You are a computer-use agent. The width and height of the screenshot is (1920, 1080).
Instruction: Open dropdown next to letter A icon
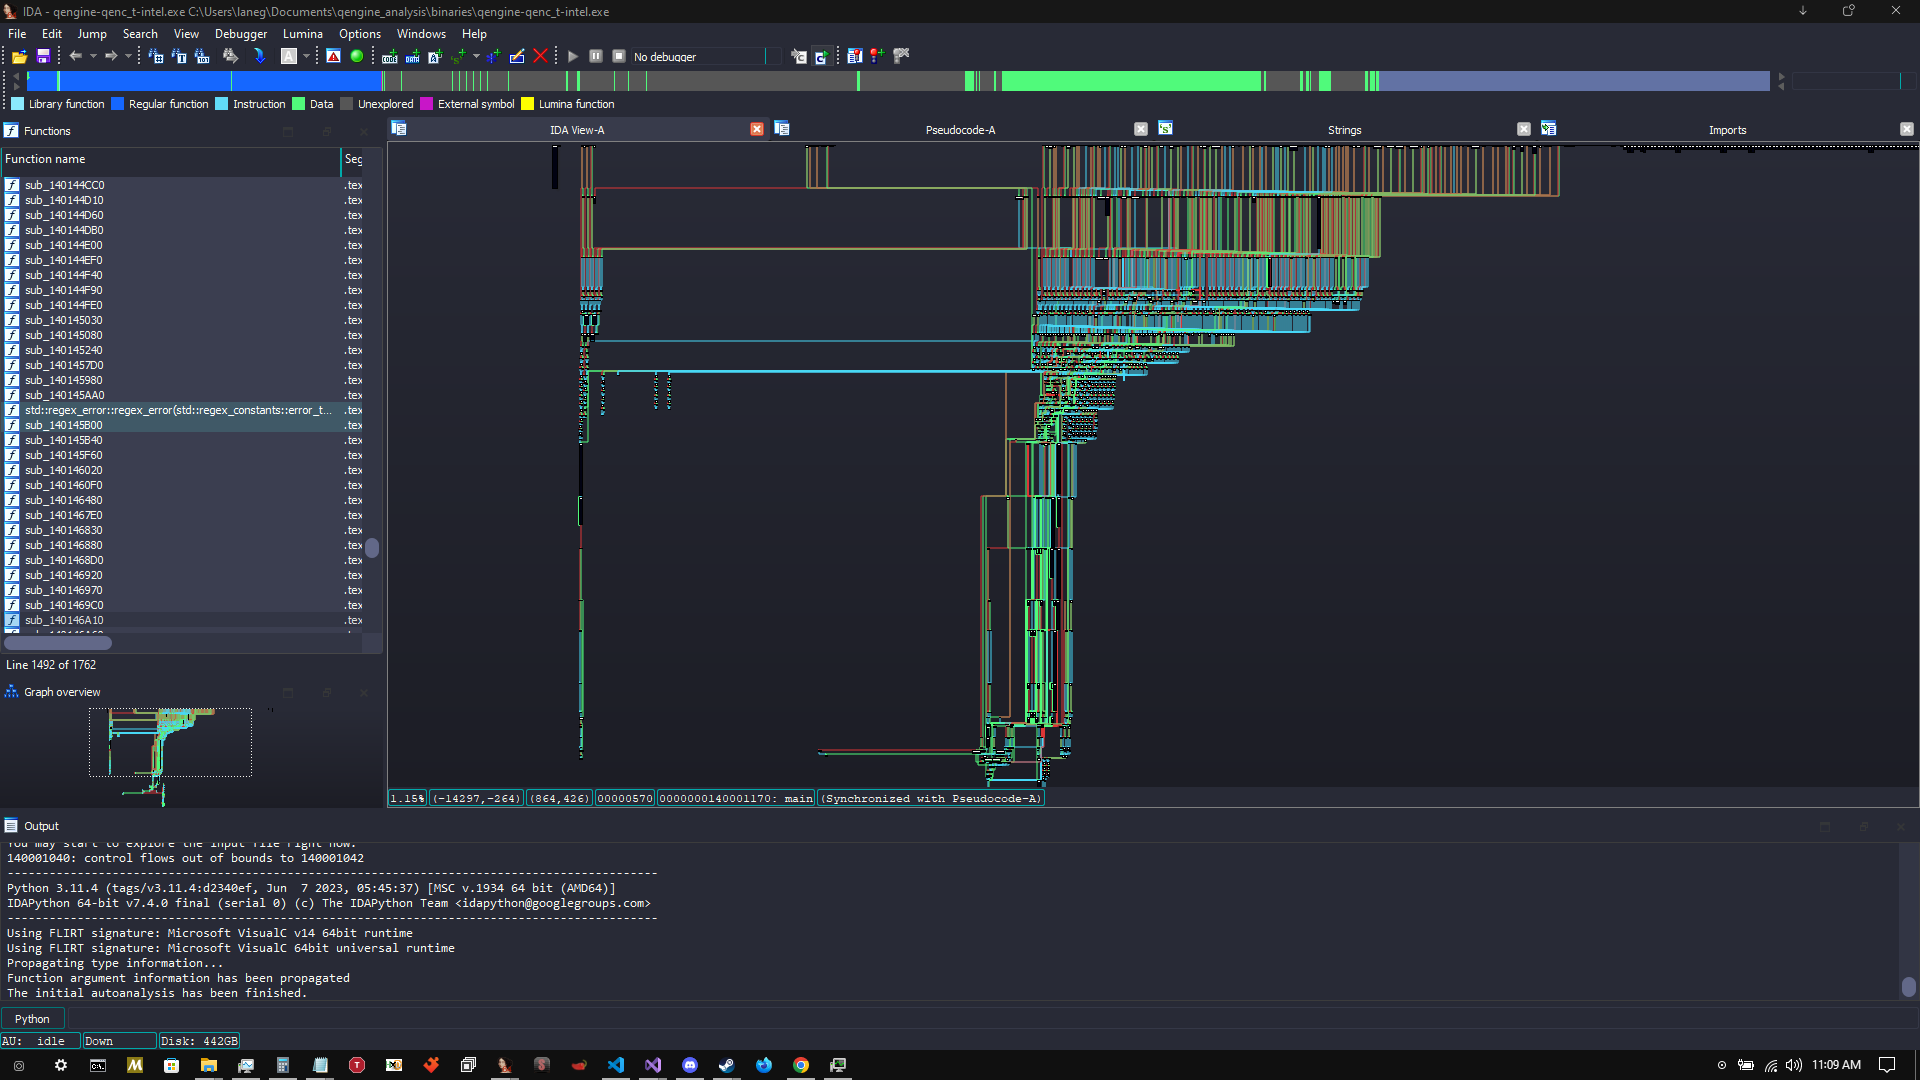pos(306,57)
